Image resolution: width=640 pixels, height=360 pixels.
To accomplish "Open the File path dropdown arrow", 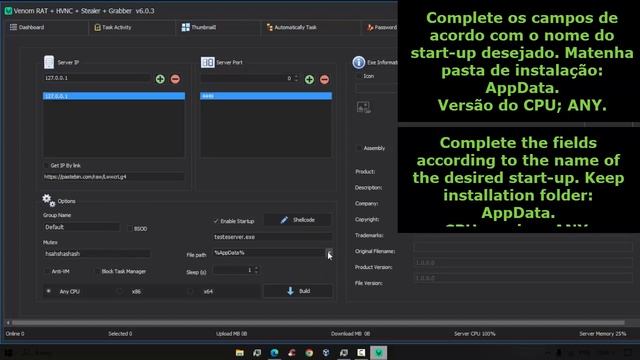I will pos(329,253).
